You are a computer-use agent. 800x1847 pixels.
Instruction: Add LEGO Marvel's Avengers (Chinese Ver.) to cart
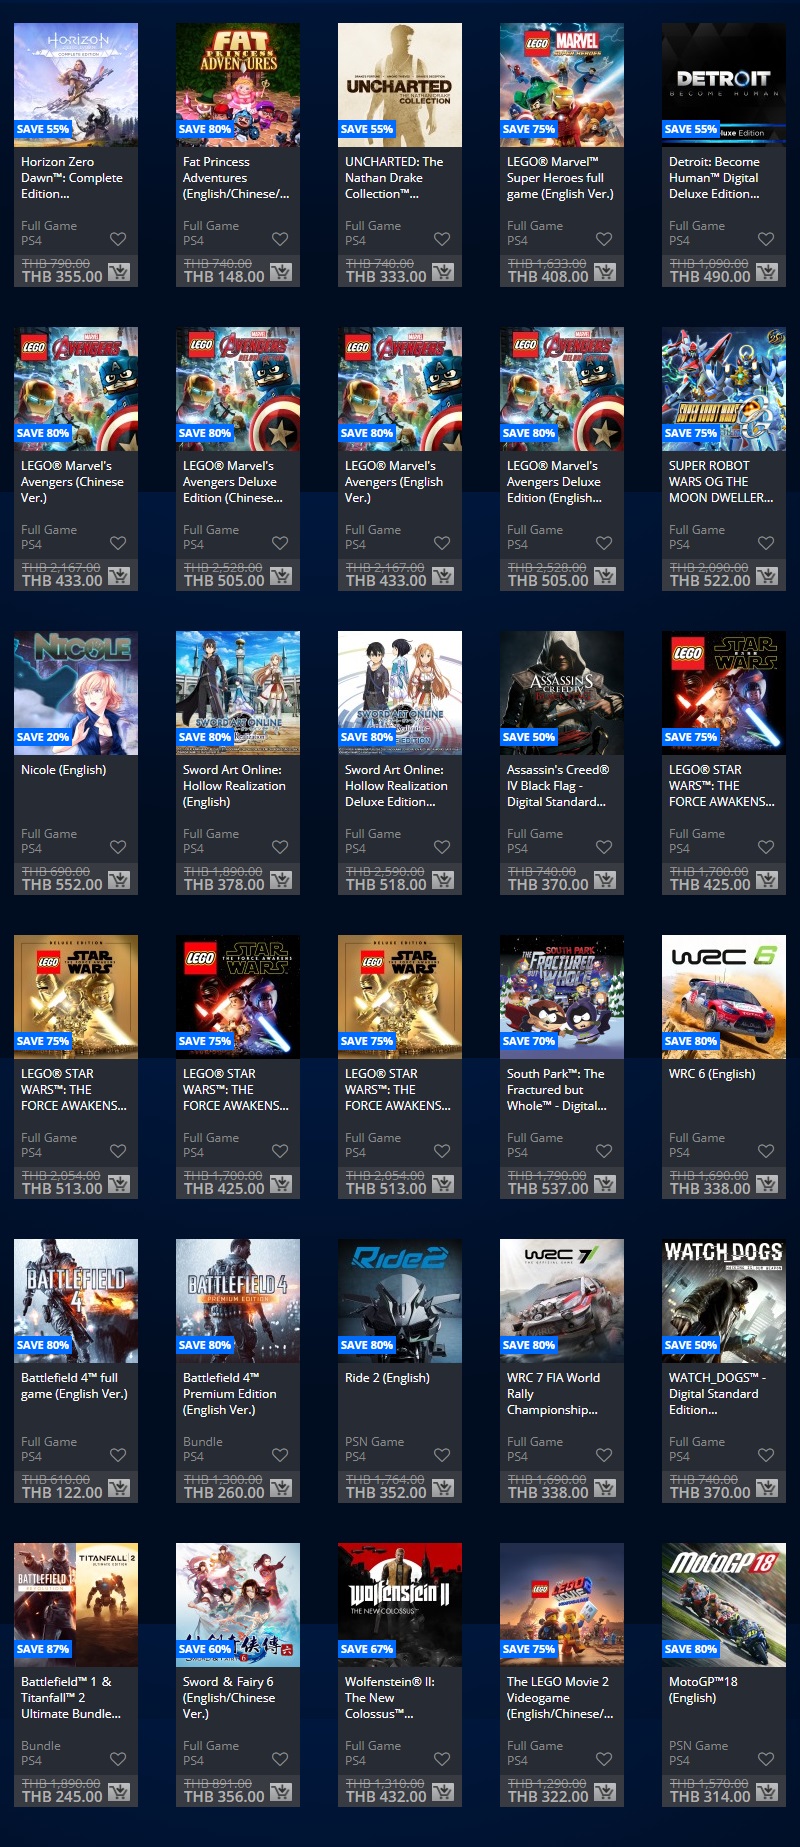118,576
